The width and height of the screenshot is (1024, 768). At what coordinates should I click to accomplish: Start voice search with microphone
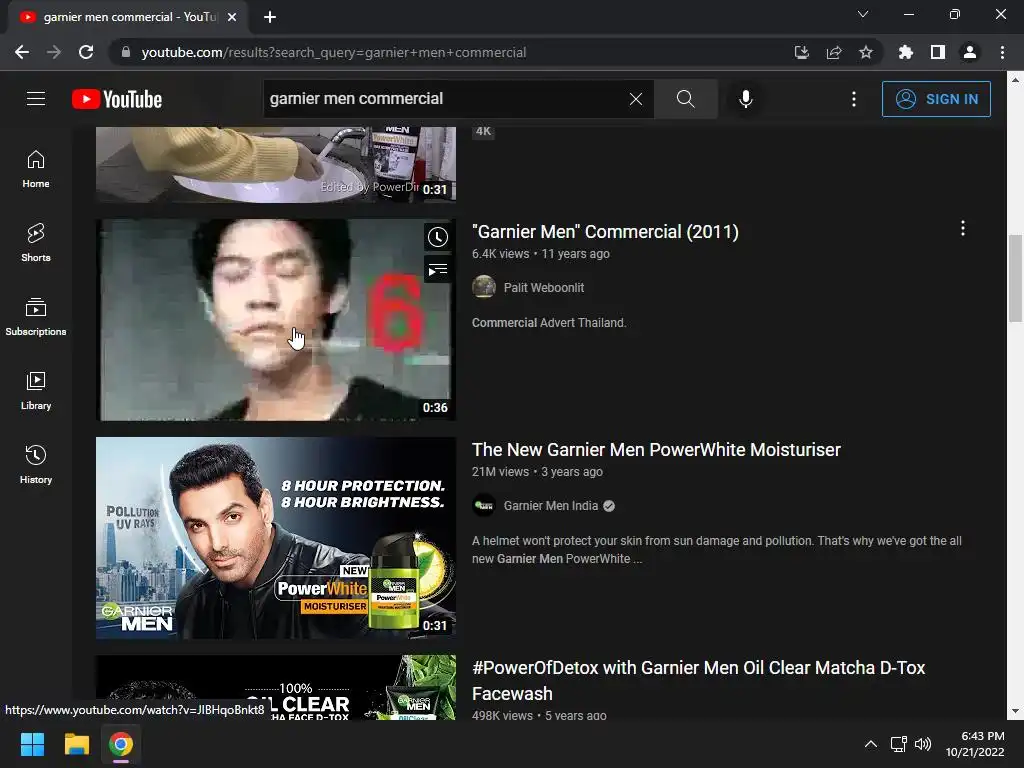(x=746, y=99)
